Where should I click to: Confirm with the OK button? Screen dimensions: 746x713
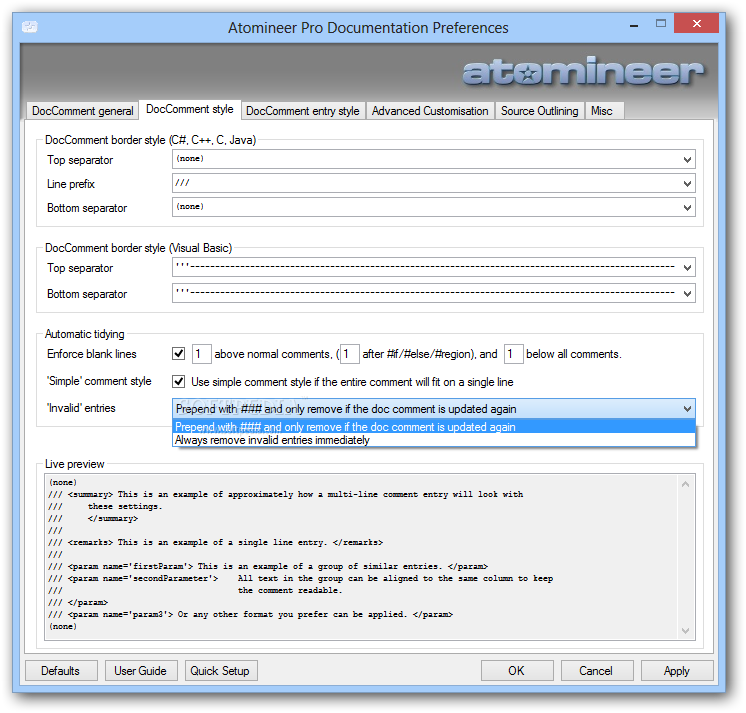(x=517, y=671)
